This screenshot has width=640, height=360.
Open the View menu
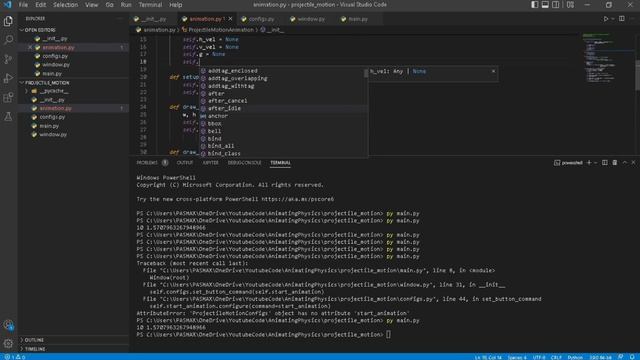point(91,5)
